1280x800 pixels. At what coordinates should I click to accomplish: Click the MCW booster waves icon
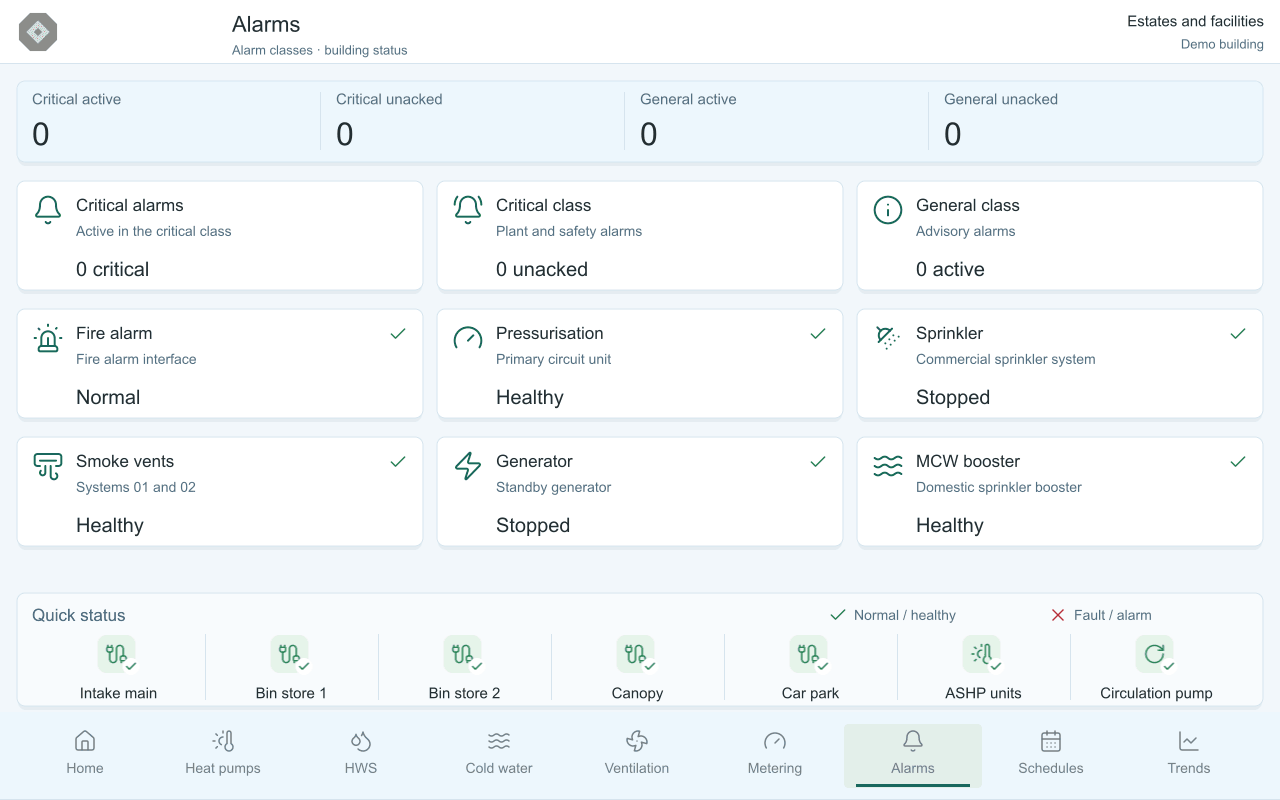pyautogui.click(x=888, y=465)
